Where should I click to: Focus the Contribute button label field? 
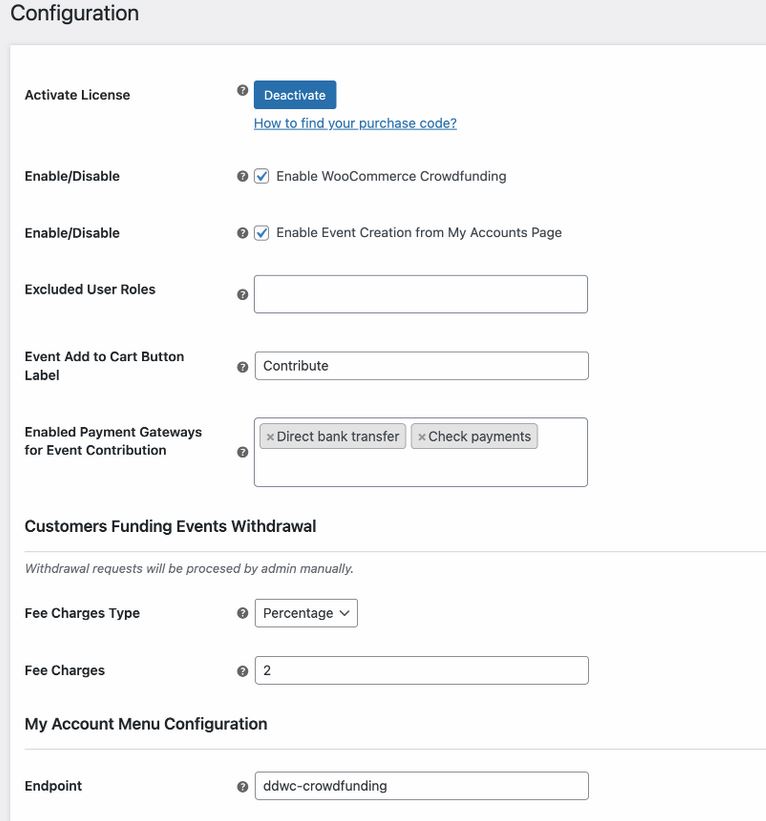tap(421, 365)
